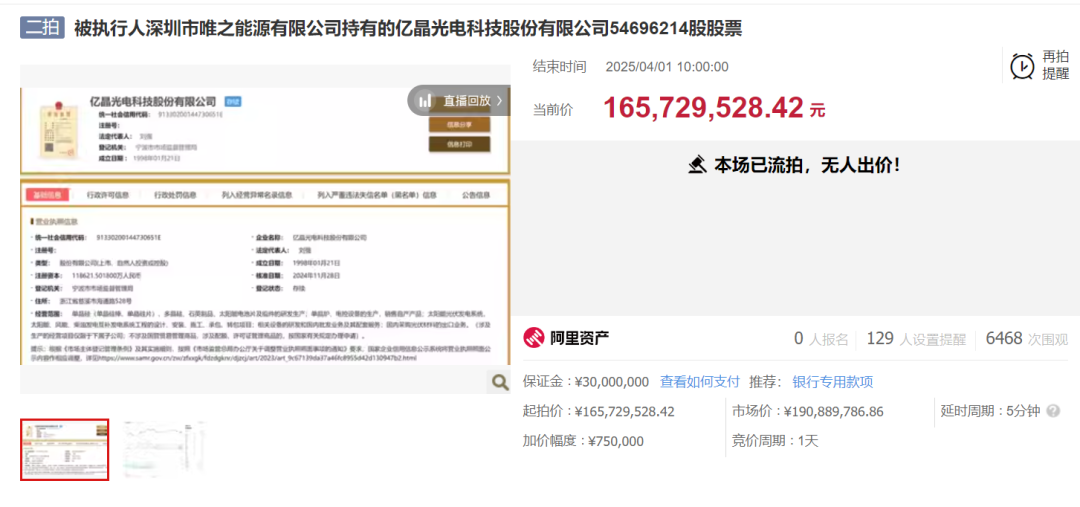Click the 129 人设置提醒 counter
This screenshot has height=507, width=1080.
915,339
